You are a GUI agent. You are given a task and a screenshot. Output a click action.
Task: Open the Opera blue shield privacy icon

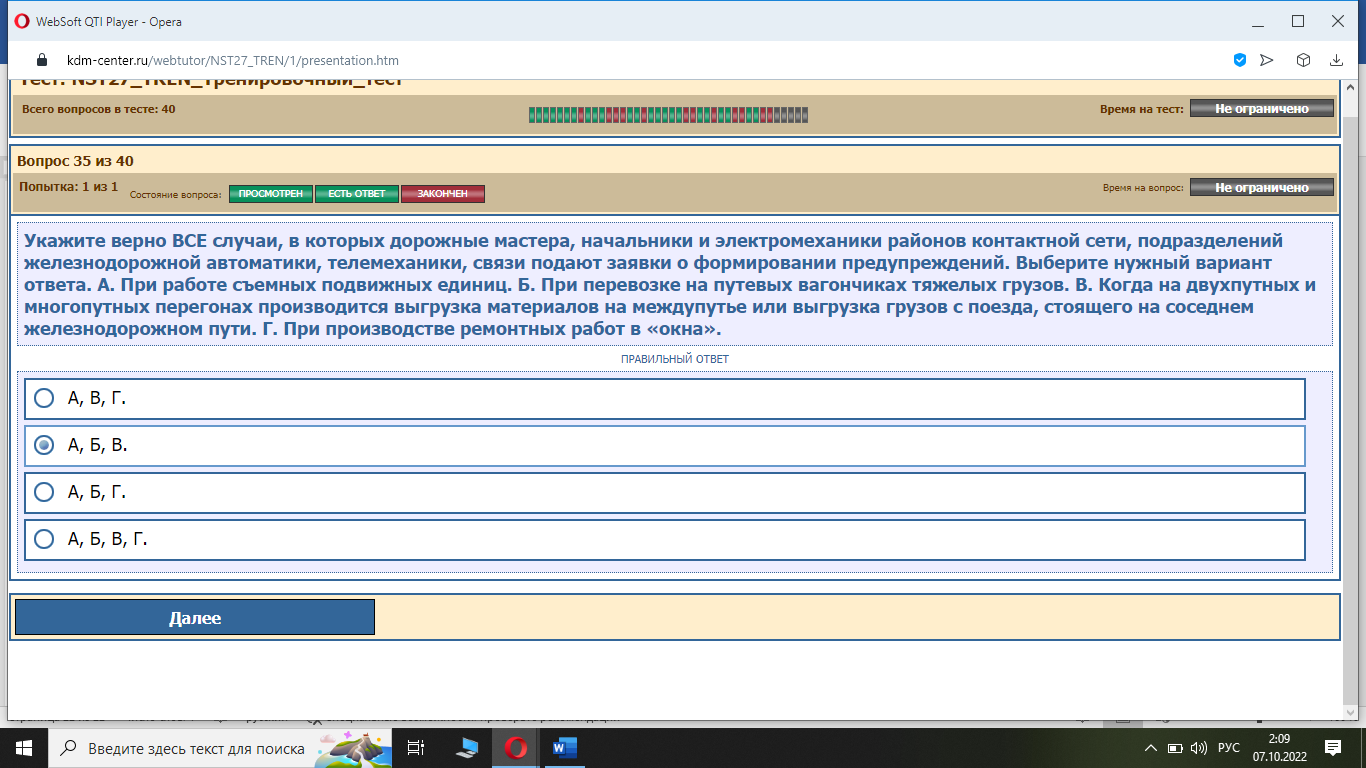(x=1240, y=60)
